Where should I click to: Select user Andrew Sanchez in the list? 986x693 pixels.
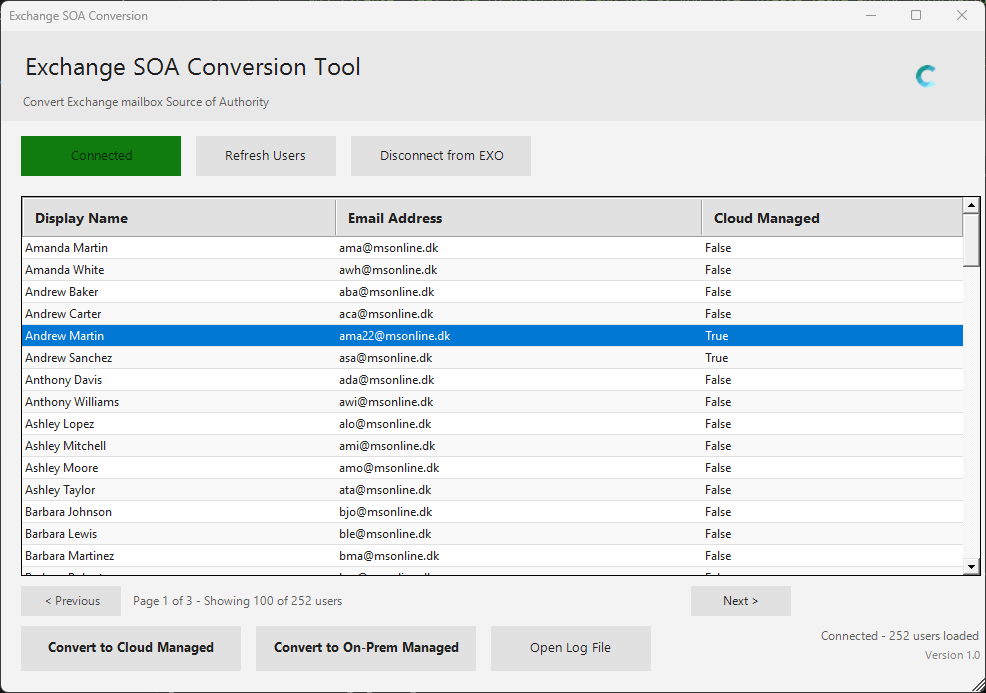coord(69,358)
